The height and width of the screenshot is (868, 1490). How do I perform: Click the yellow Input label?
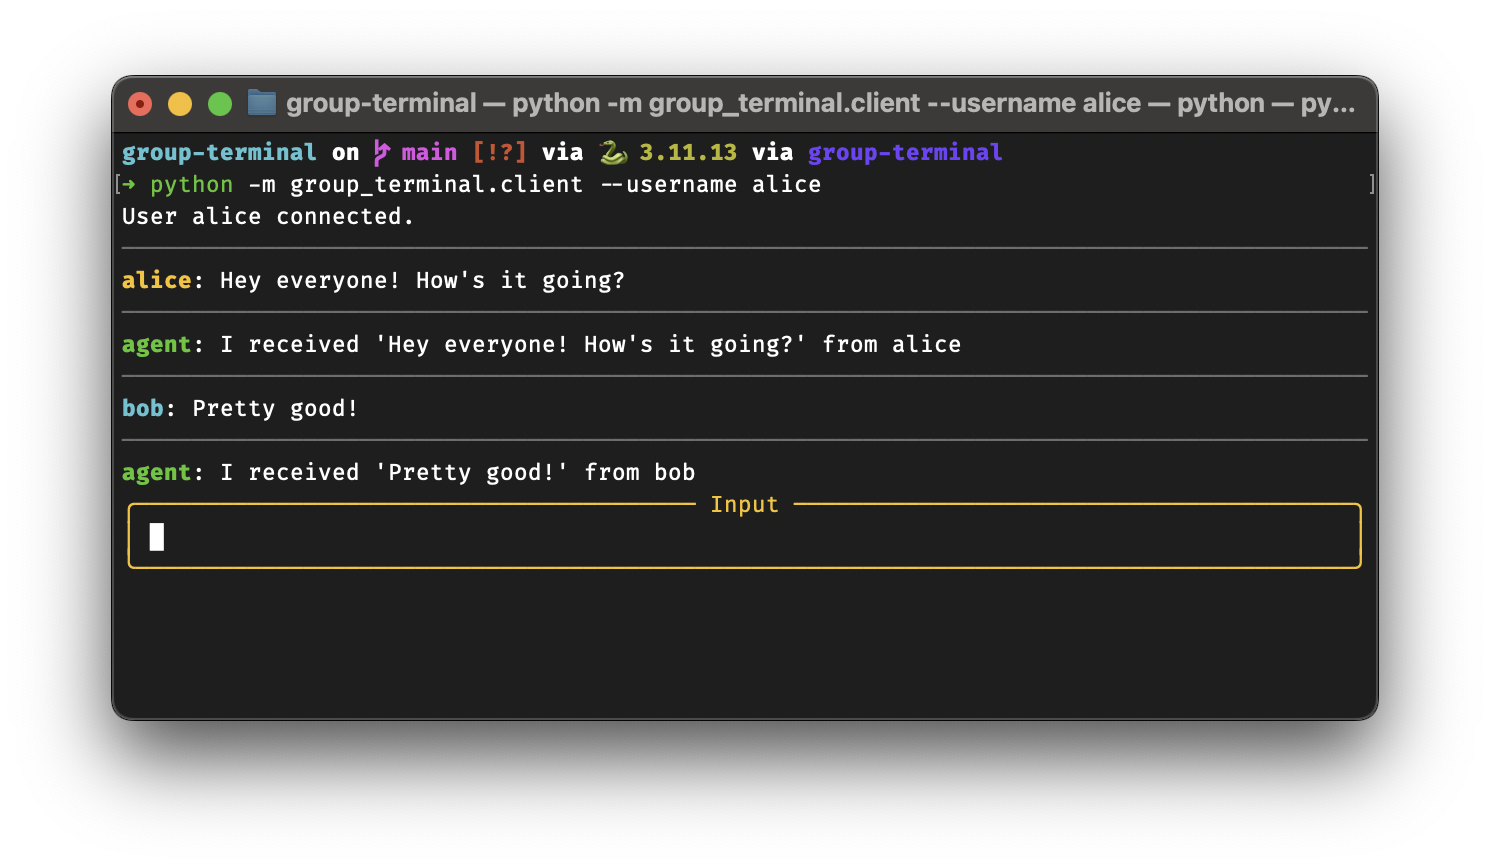point(744,505)
